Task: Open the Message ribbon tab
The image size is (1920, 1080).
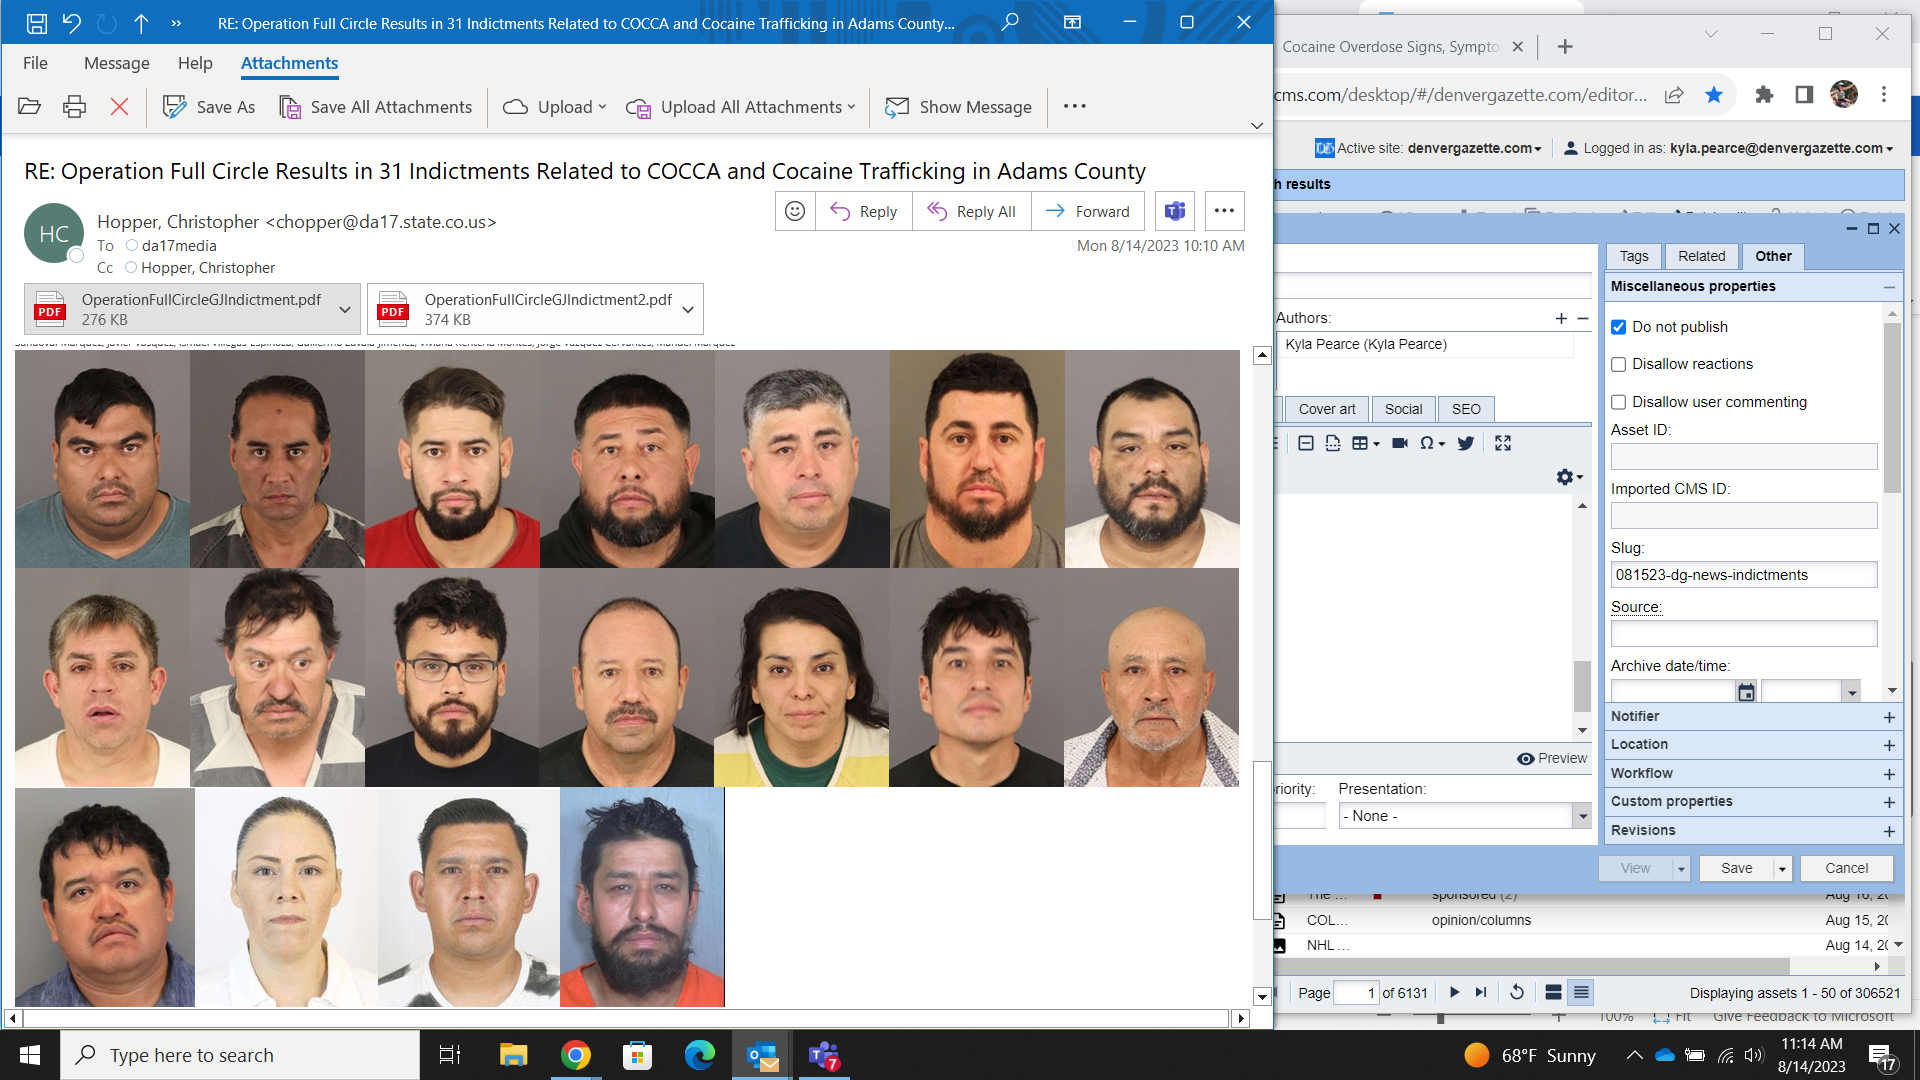Action: 117,63
